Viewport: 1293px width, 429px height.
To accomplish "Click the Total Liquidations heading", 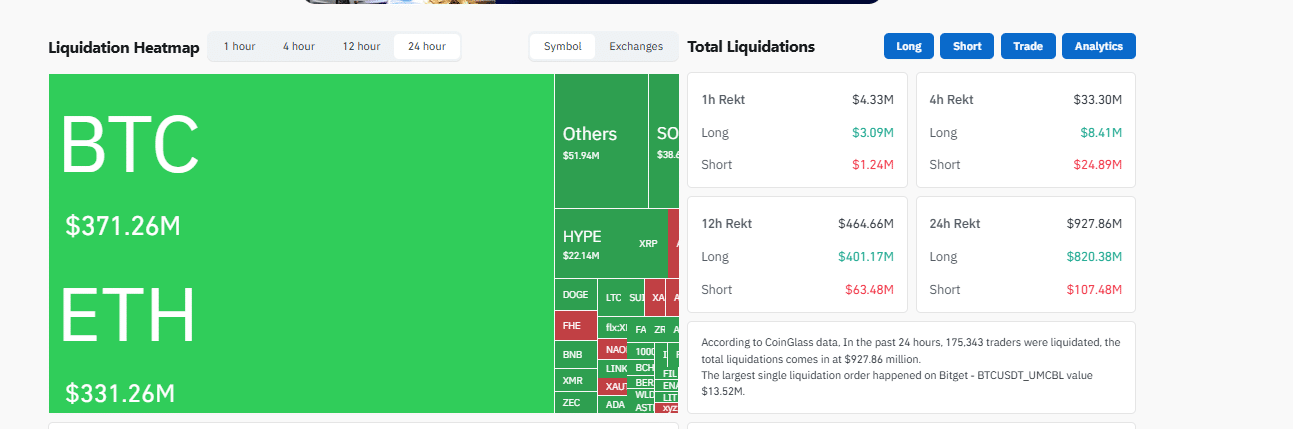I will tap(751, 47).
